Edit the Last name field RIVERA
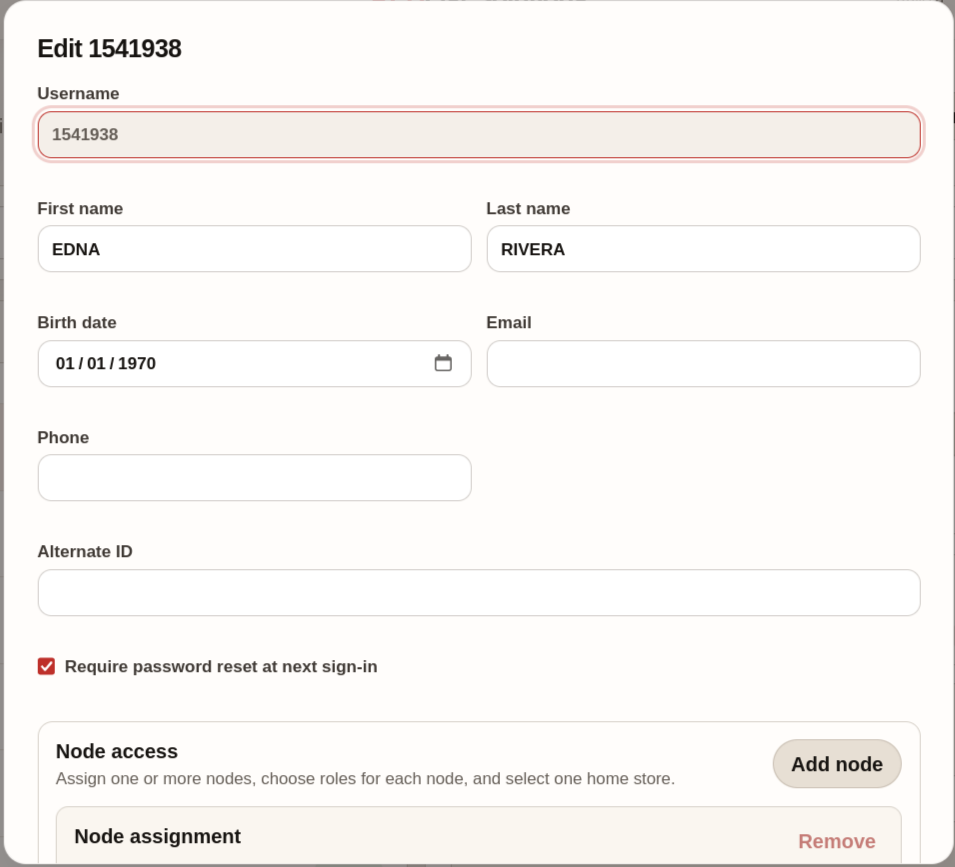This screenshot has width=955, height=867. (703, 249)
